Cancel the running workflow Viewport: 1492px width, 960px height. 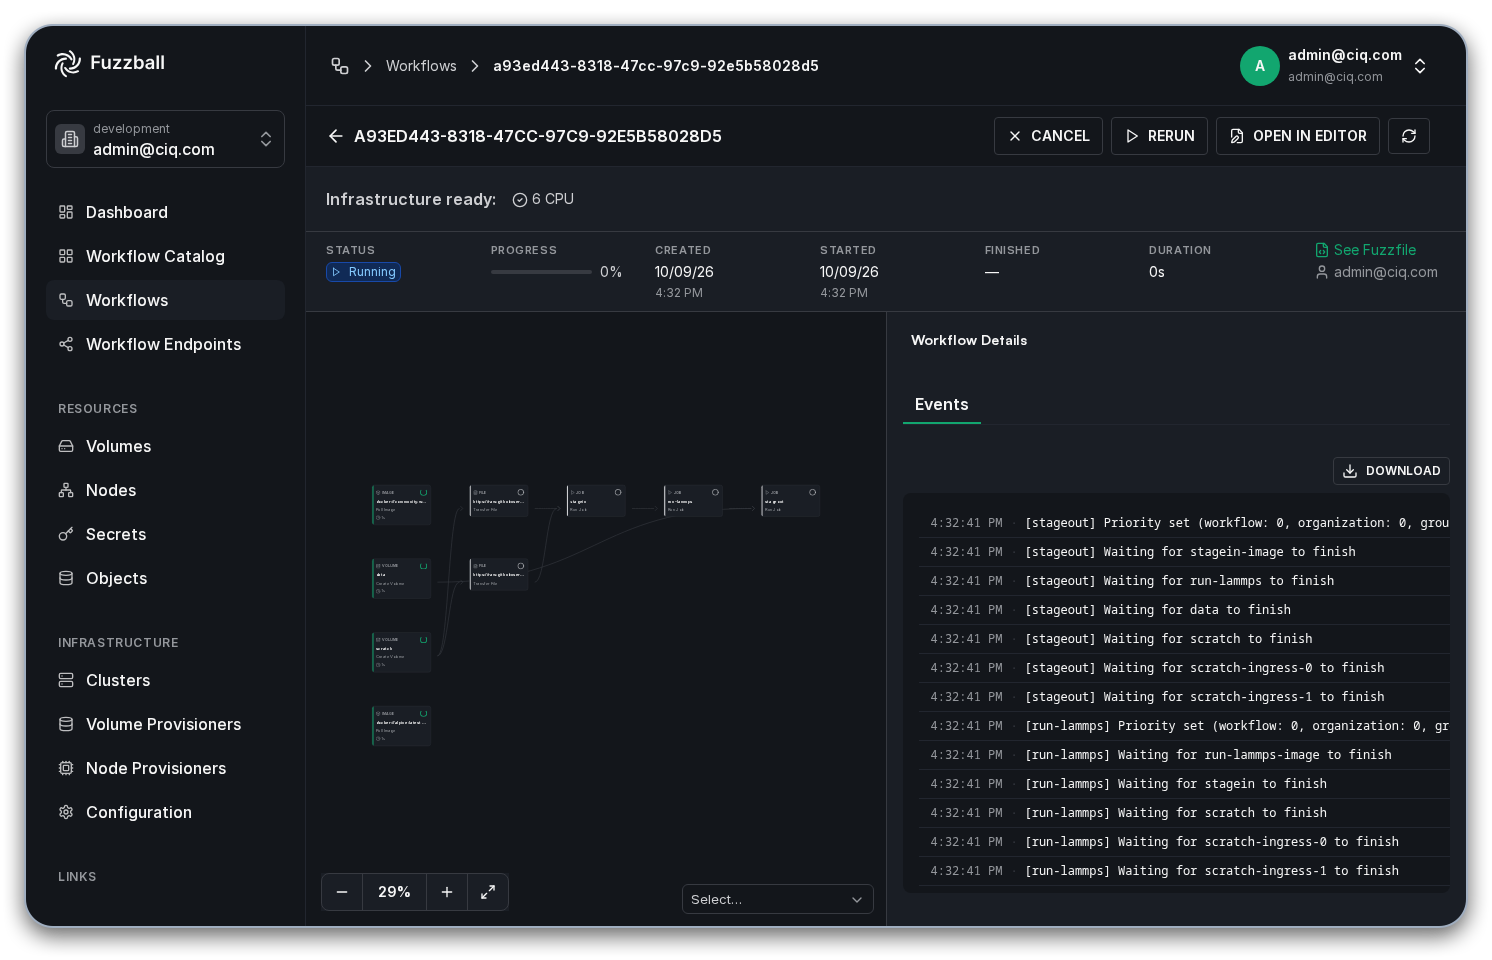click(1048, 136)
